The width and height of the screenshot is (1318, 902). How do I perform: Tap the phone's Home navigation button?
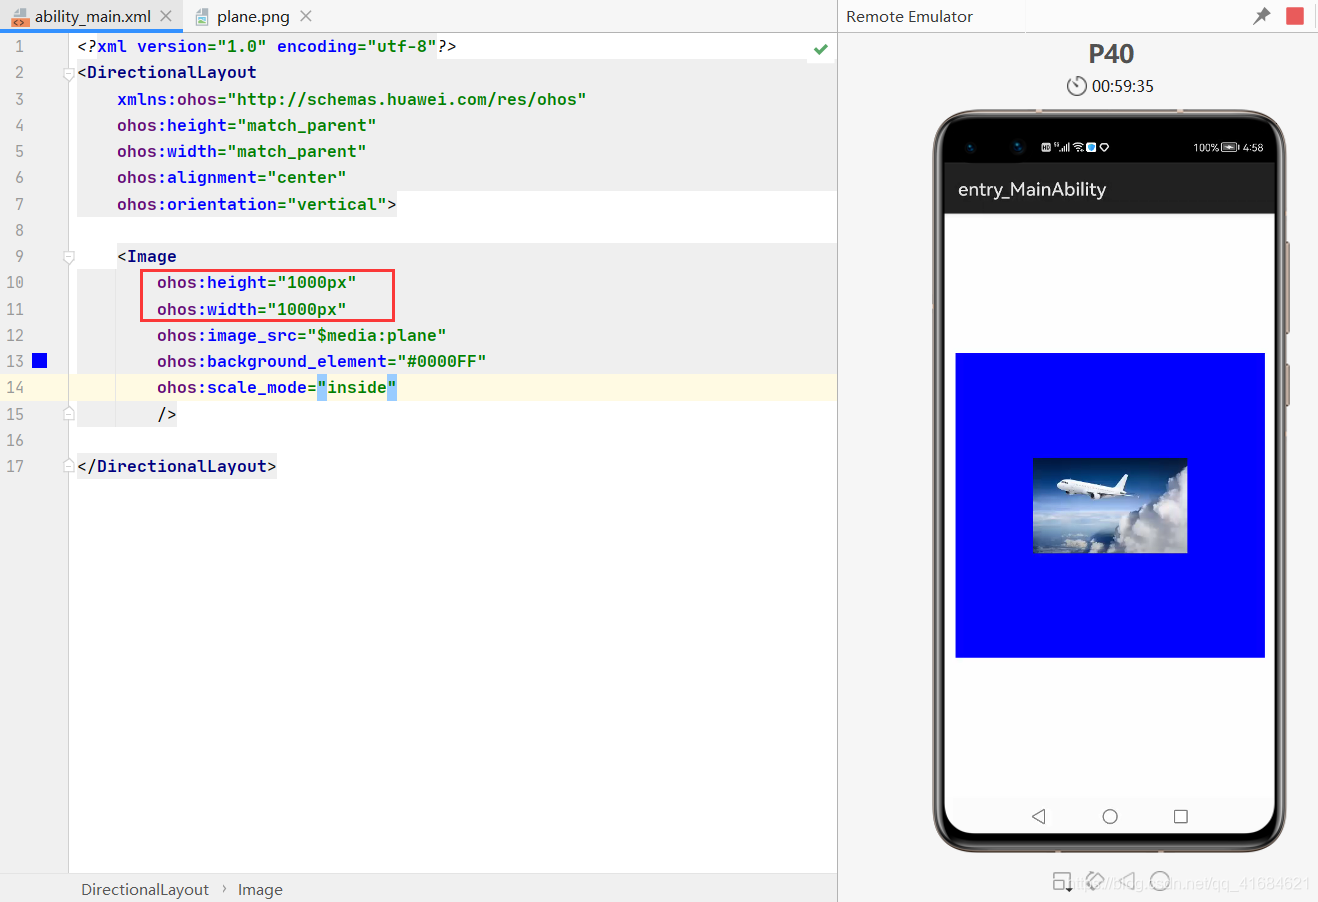(1110, 816)
